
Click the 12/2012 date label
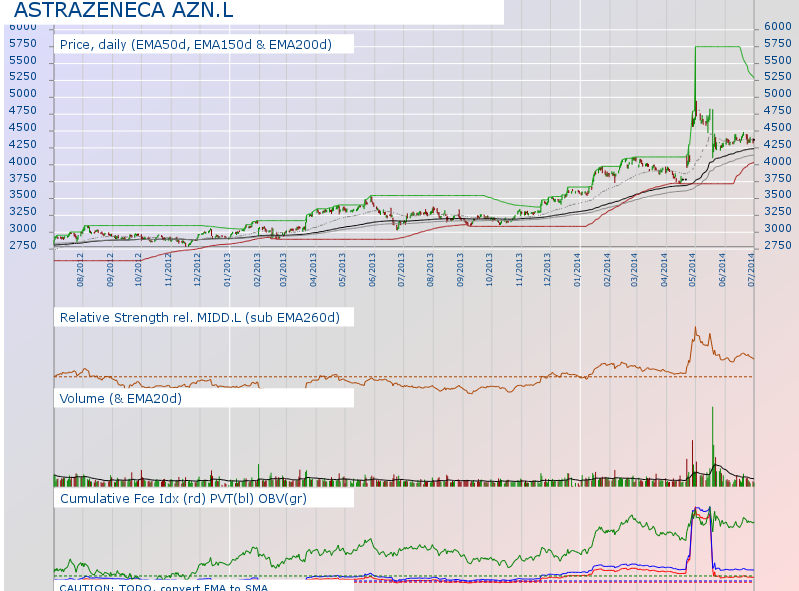pos(197,270)
